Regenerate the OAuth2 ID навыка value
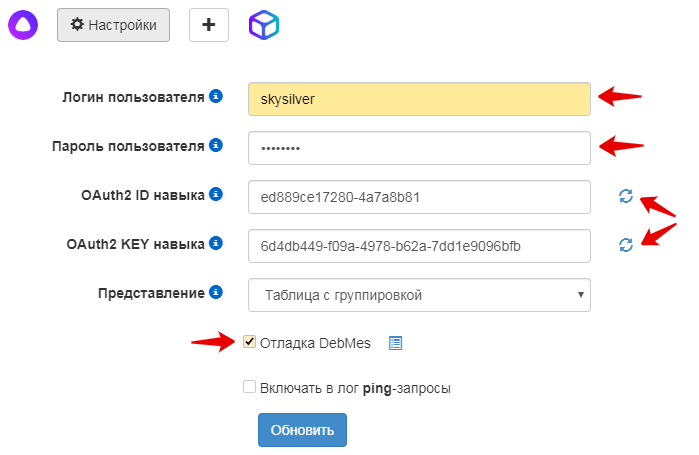The height and width of the screenshot is (455, 699). 625,196
